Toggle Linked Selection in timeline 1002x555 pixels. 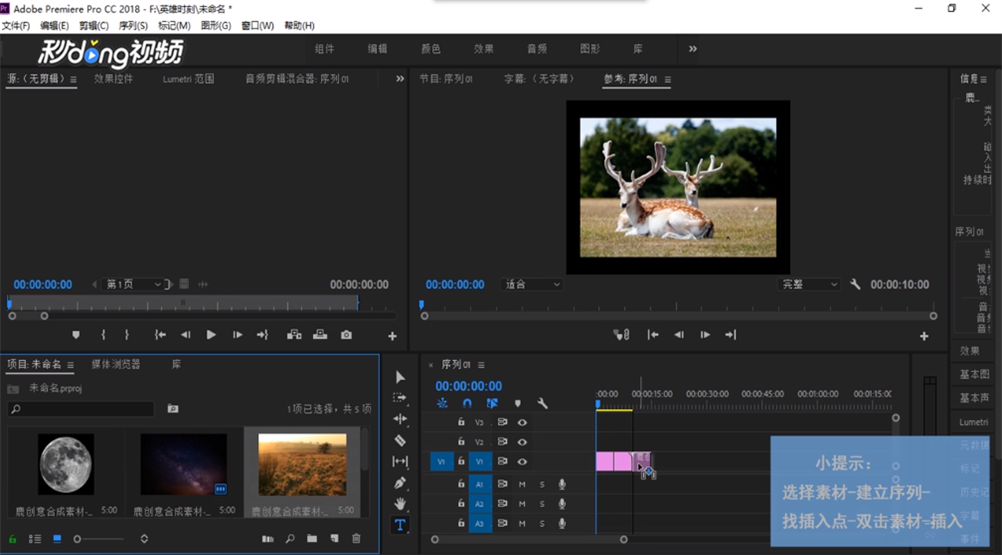(x=492, y=404)
